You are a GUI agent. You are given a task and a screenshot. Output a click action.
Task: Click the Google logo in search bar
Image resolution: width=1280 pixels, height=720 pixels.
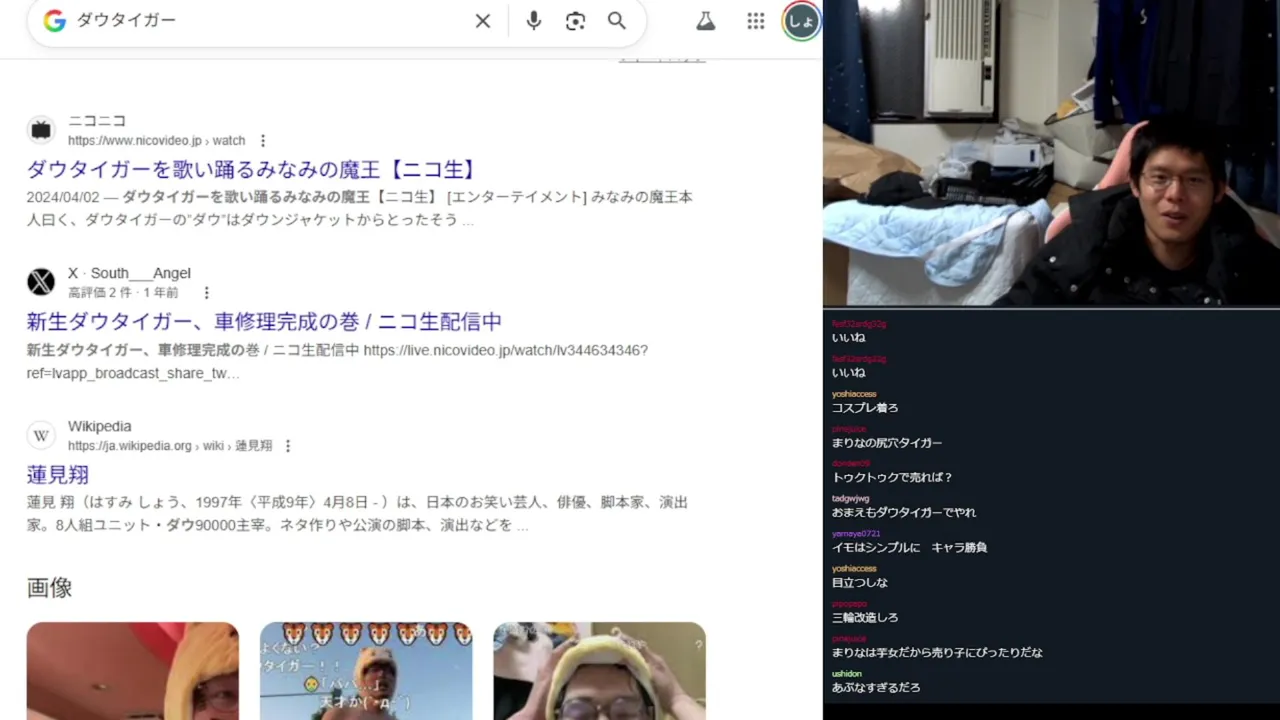click(x=55, y=20)
